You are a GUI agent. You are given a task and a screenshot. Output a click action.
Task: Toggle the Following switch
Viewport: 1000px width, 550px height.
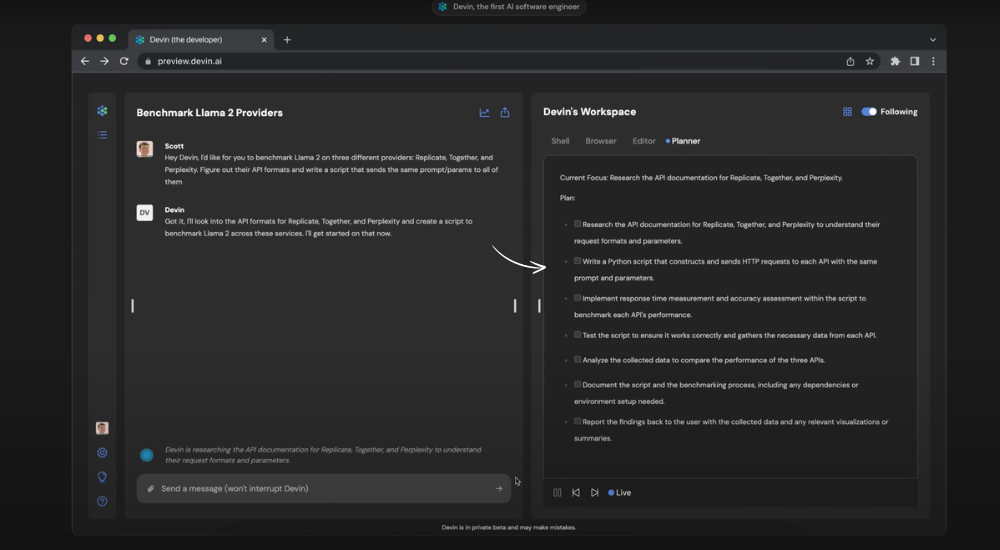pyautogui.click(x=869, y=112)
